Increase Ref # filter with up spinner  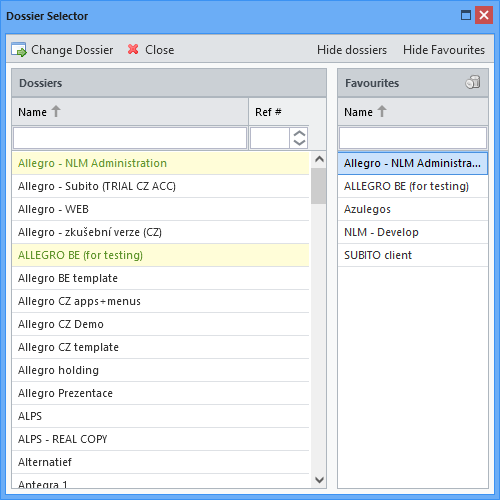pyautogui.click(x=299, y=133)
